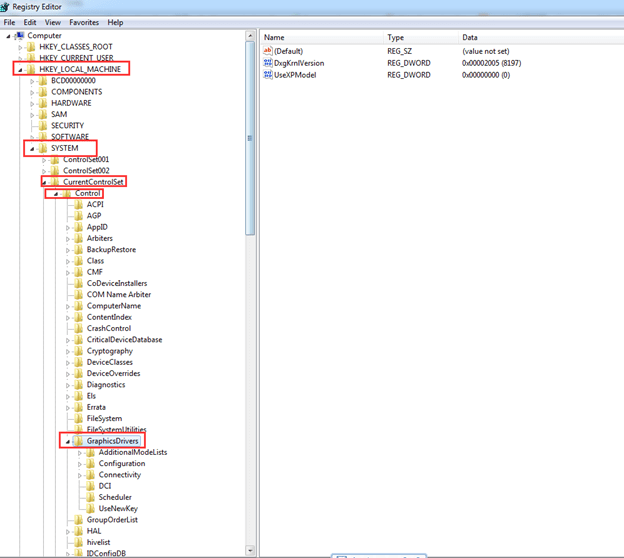The width and height of the screenshot is (624, 558).
Task: Expand the AdditionalModeLists subkey
Action: click(x=80, y=453)
